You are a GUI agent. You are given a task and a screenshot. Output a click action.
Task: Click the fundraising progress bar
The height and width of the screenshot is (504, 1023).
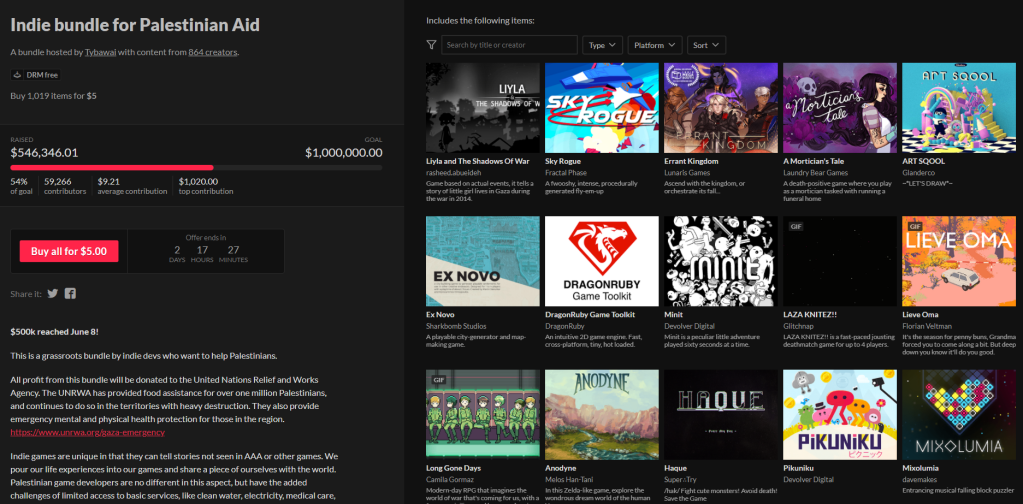click(x=196, y=167)
